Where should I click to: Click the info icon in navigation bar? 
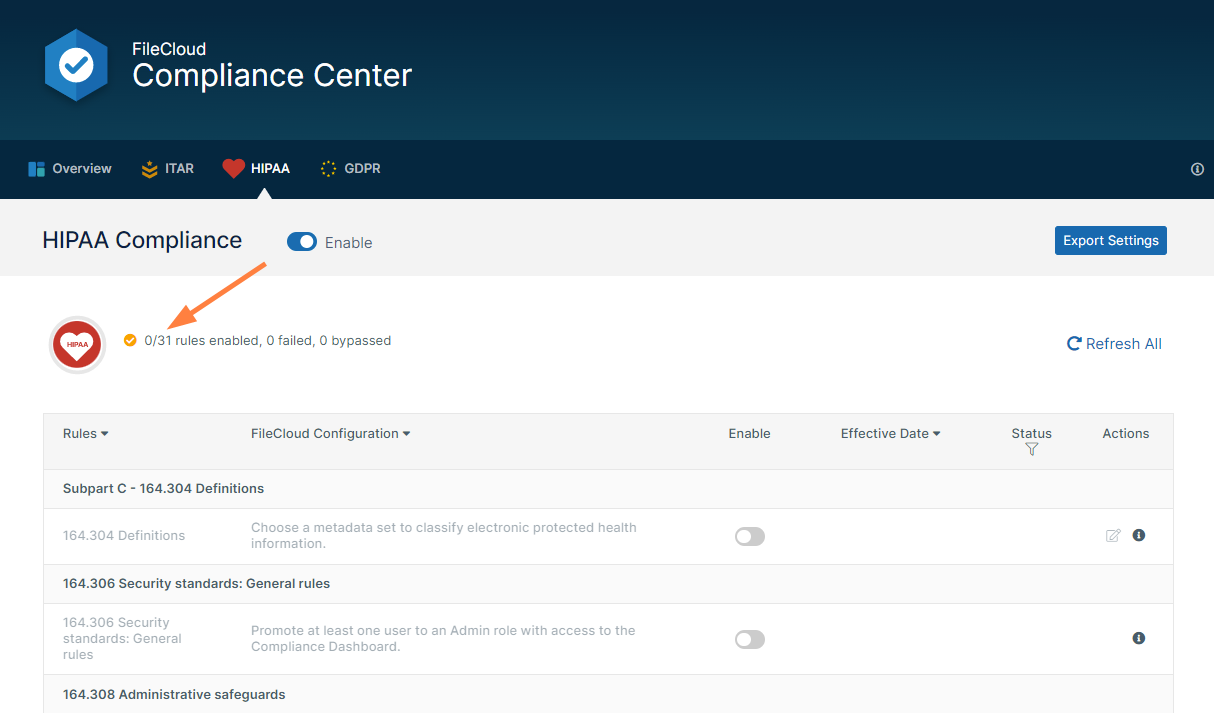[x=1197, y=169]
